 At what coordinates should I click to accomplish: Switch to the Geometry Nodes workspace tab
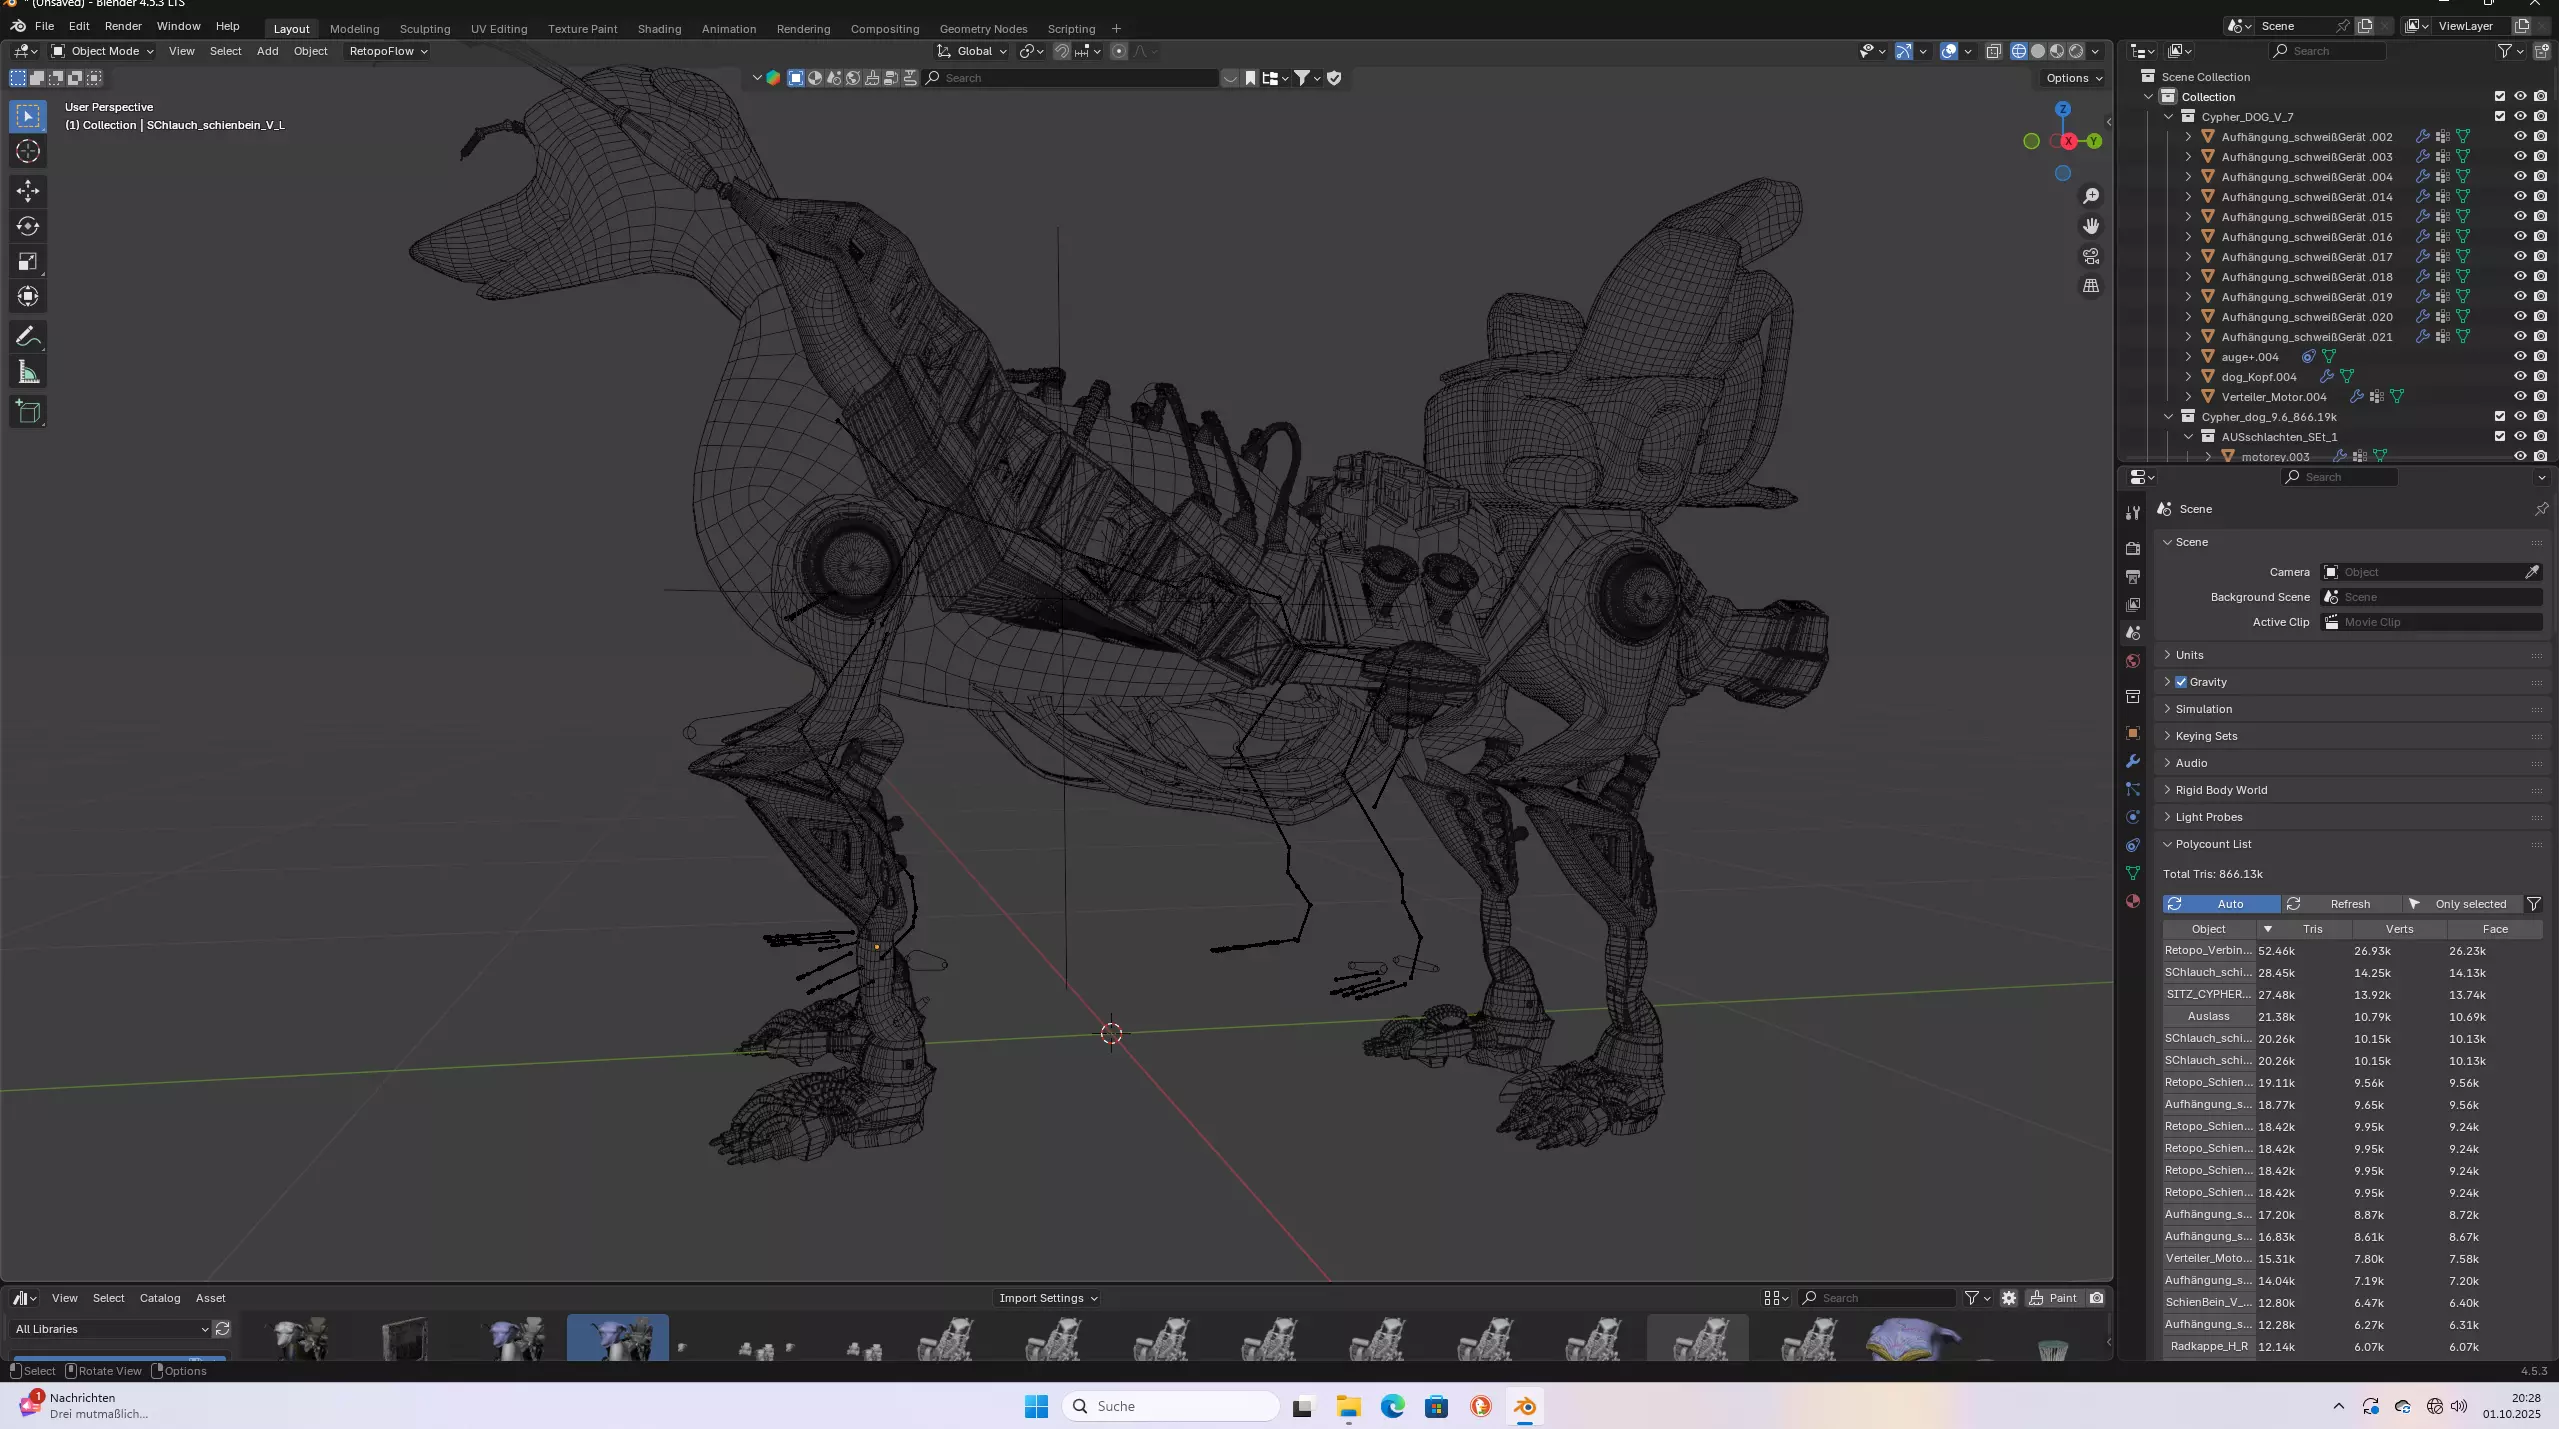tap(983, 29)
